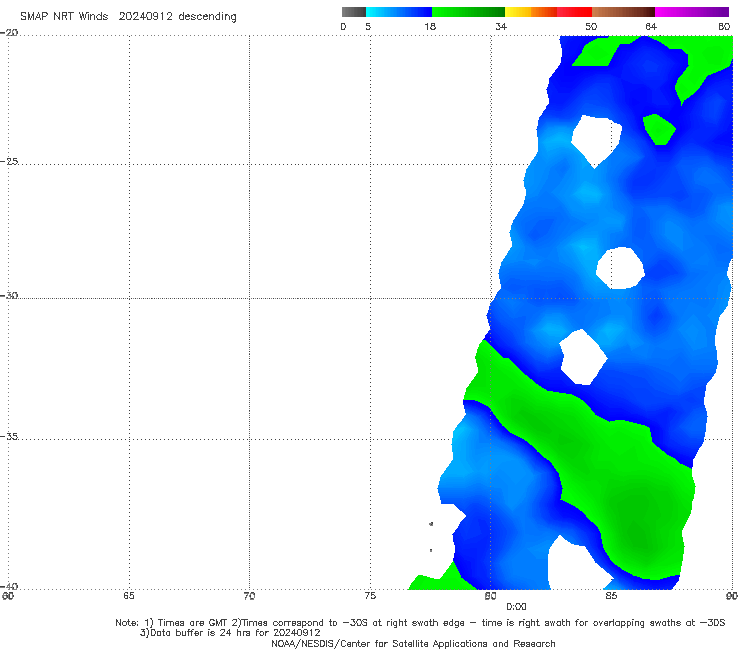Screen dimensions: 740x650
Task: Click the longitude axis label '85'
Action: (x=611, y=596)
